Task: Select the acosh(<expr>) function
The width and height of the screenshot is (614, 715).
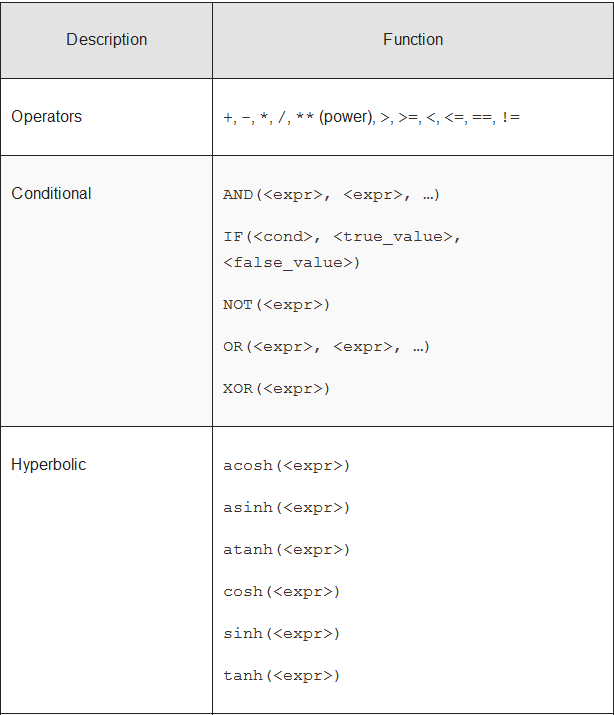Action: [286, 466]
